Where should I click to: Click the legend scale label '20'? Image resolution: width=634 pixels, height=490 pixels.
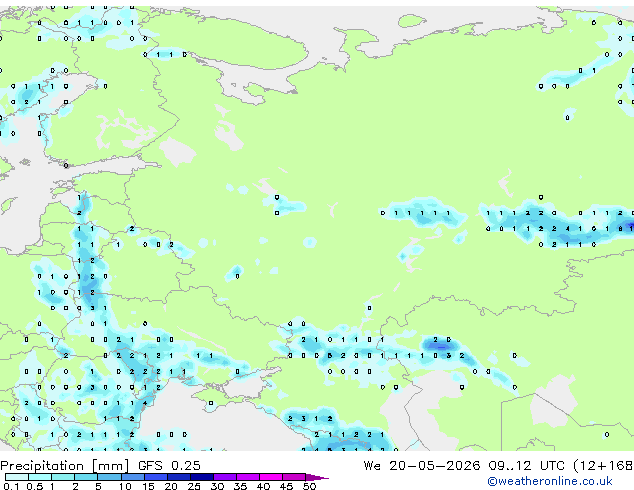pos(171,486)
